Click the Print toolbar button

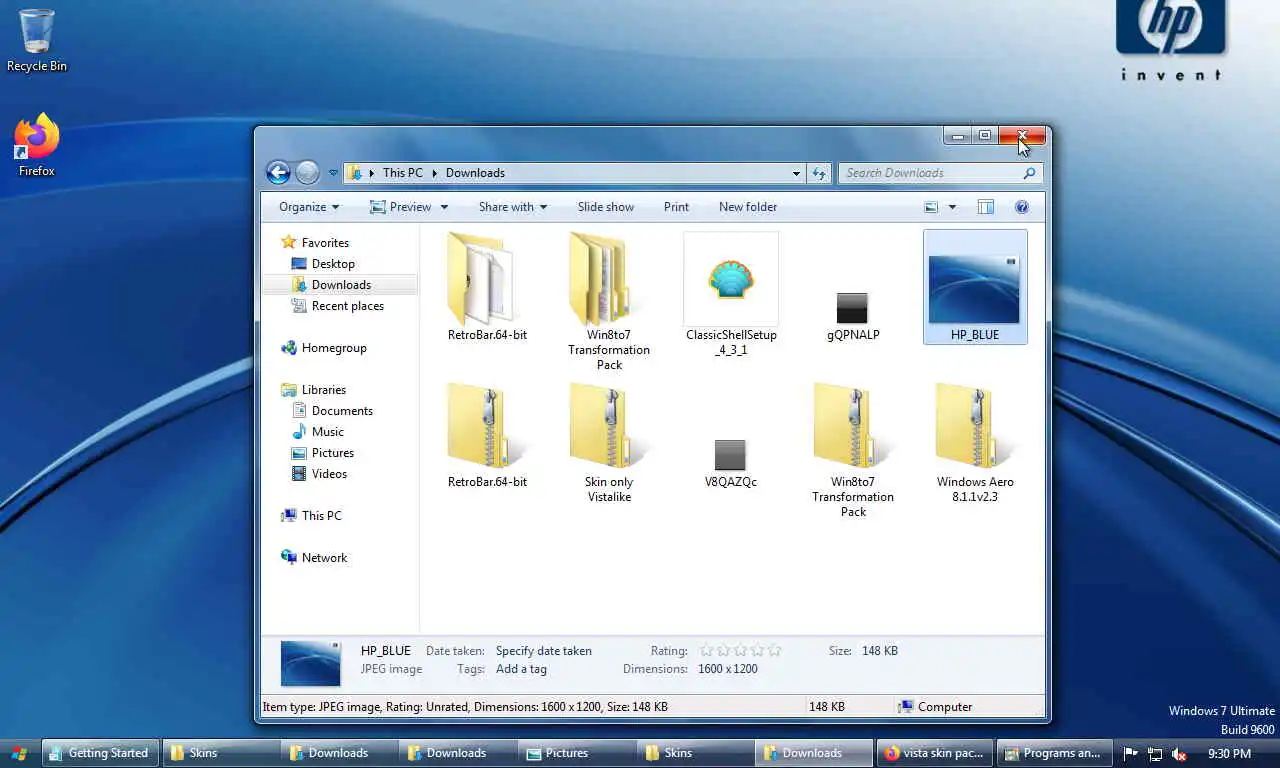point(676,207)
